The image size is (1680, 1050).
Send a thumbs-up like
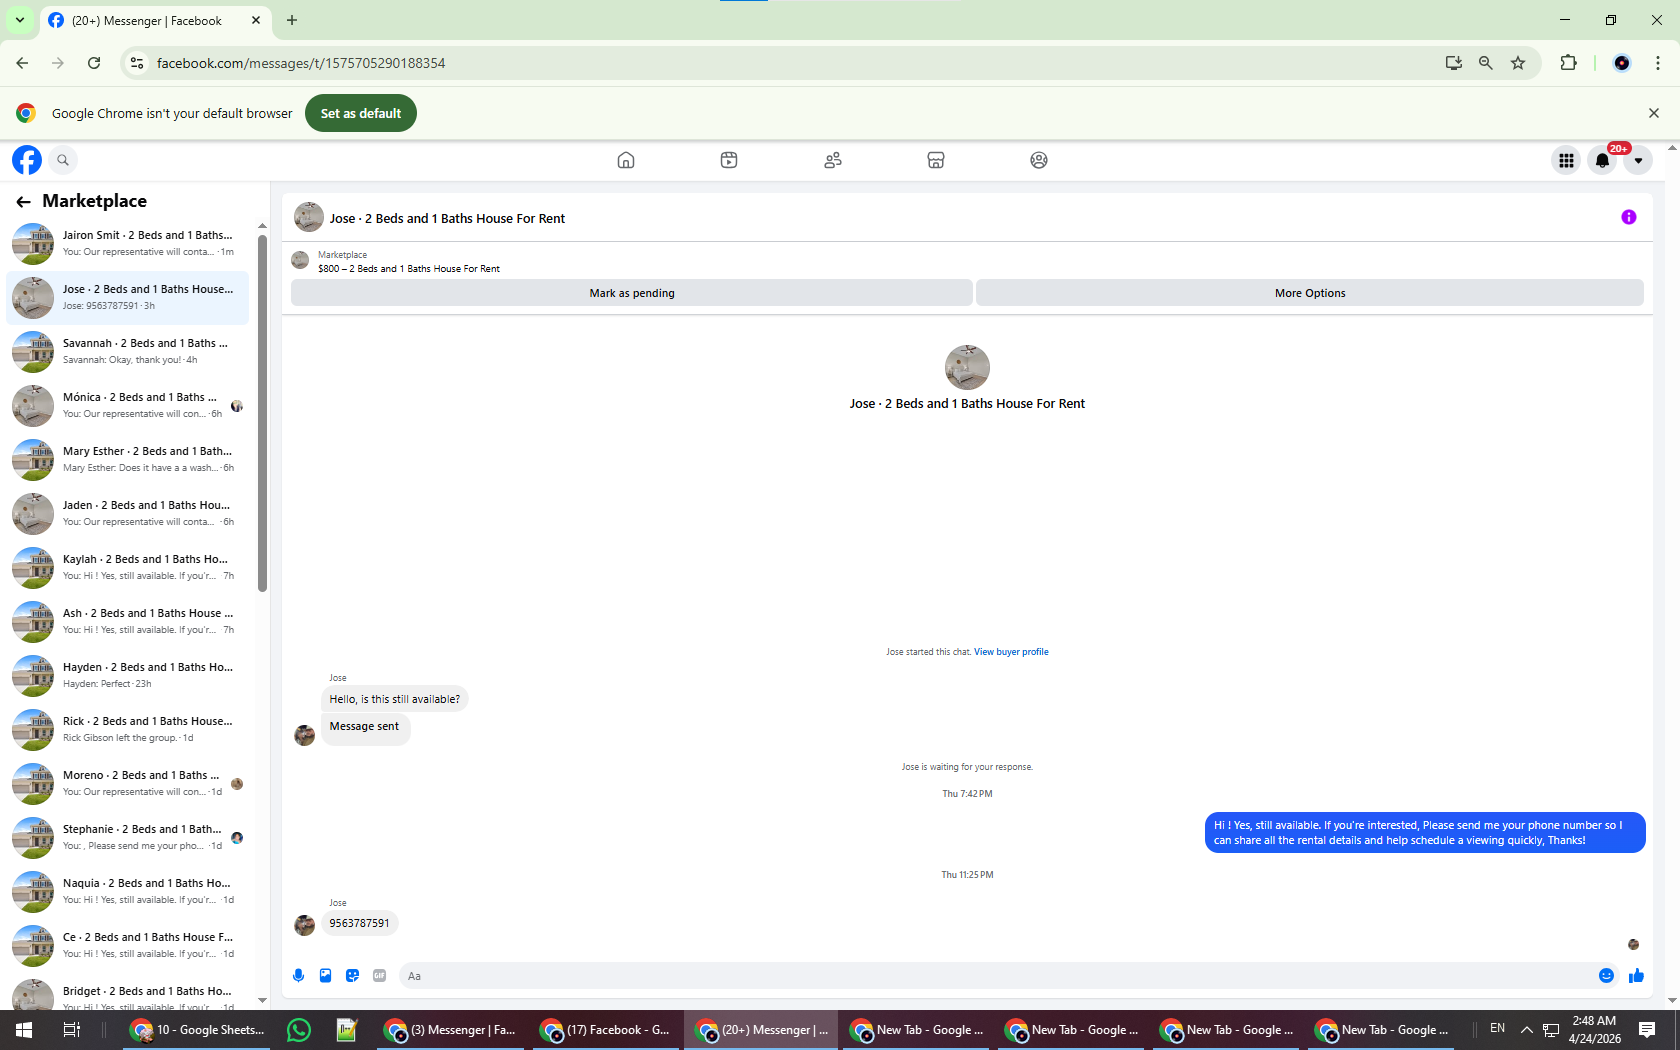pyautogui.click(x=1636, y=976)
